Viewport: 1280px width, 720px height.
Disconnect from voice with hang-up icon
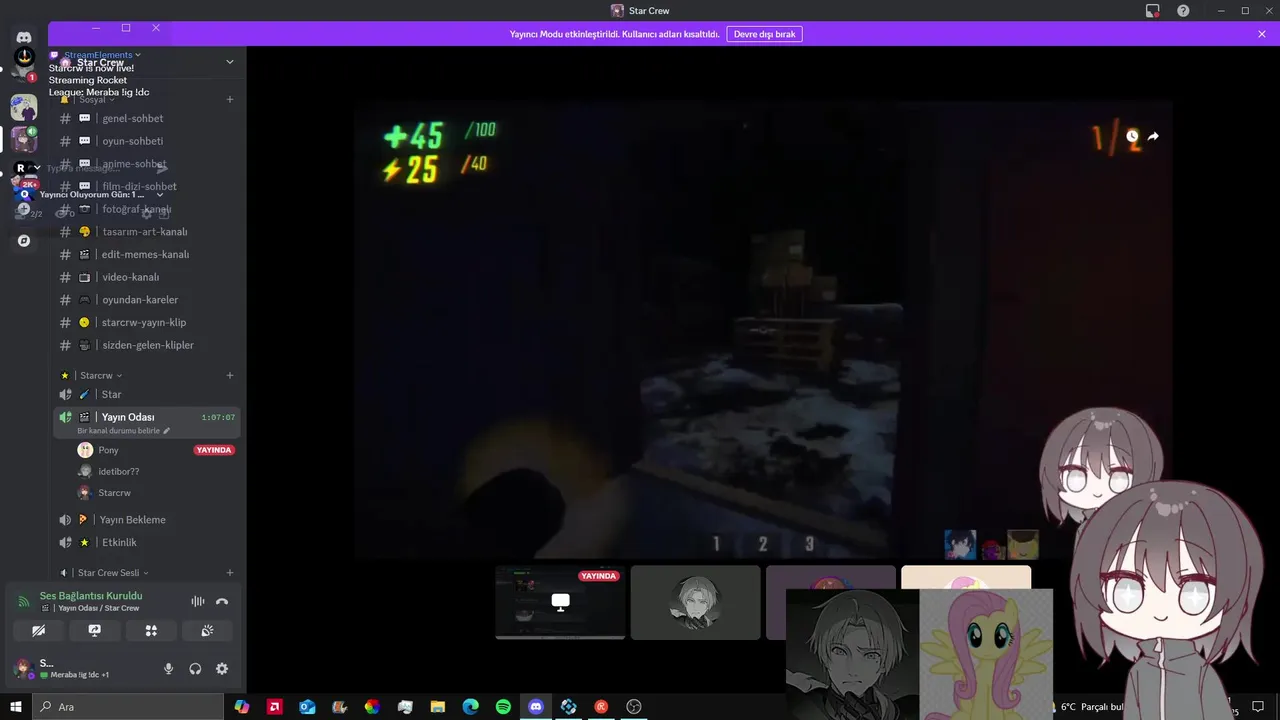tap(222, 601)
